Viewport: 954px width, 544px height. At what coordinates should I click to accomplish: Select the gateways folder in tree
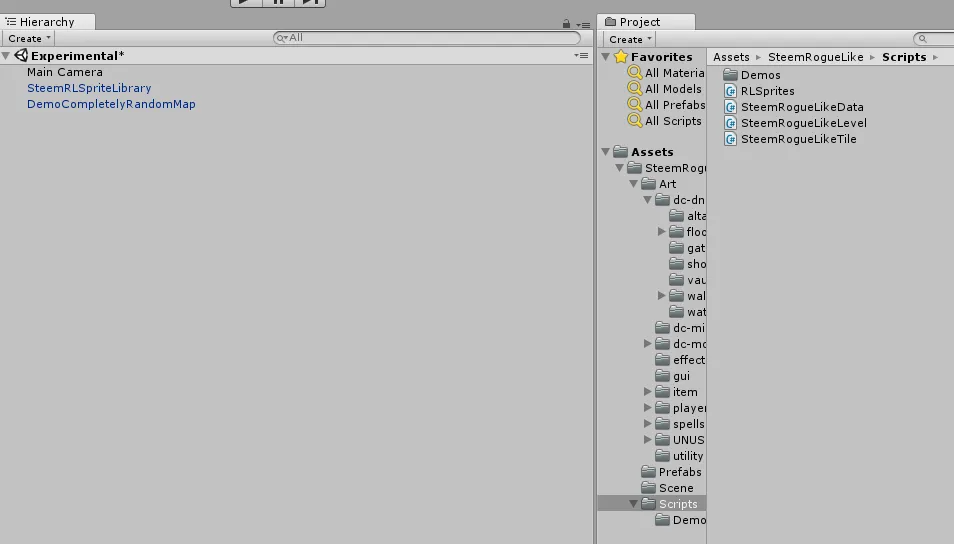point(688,248)
